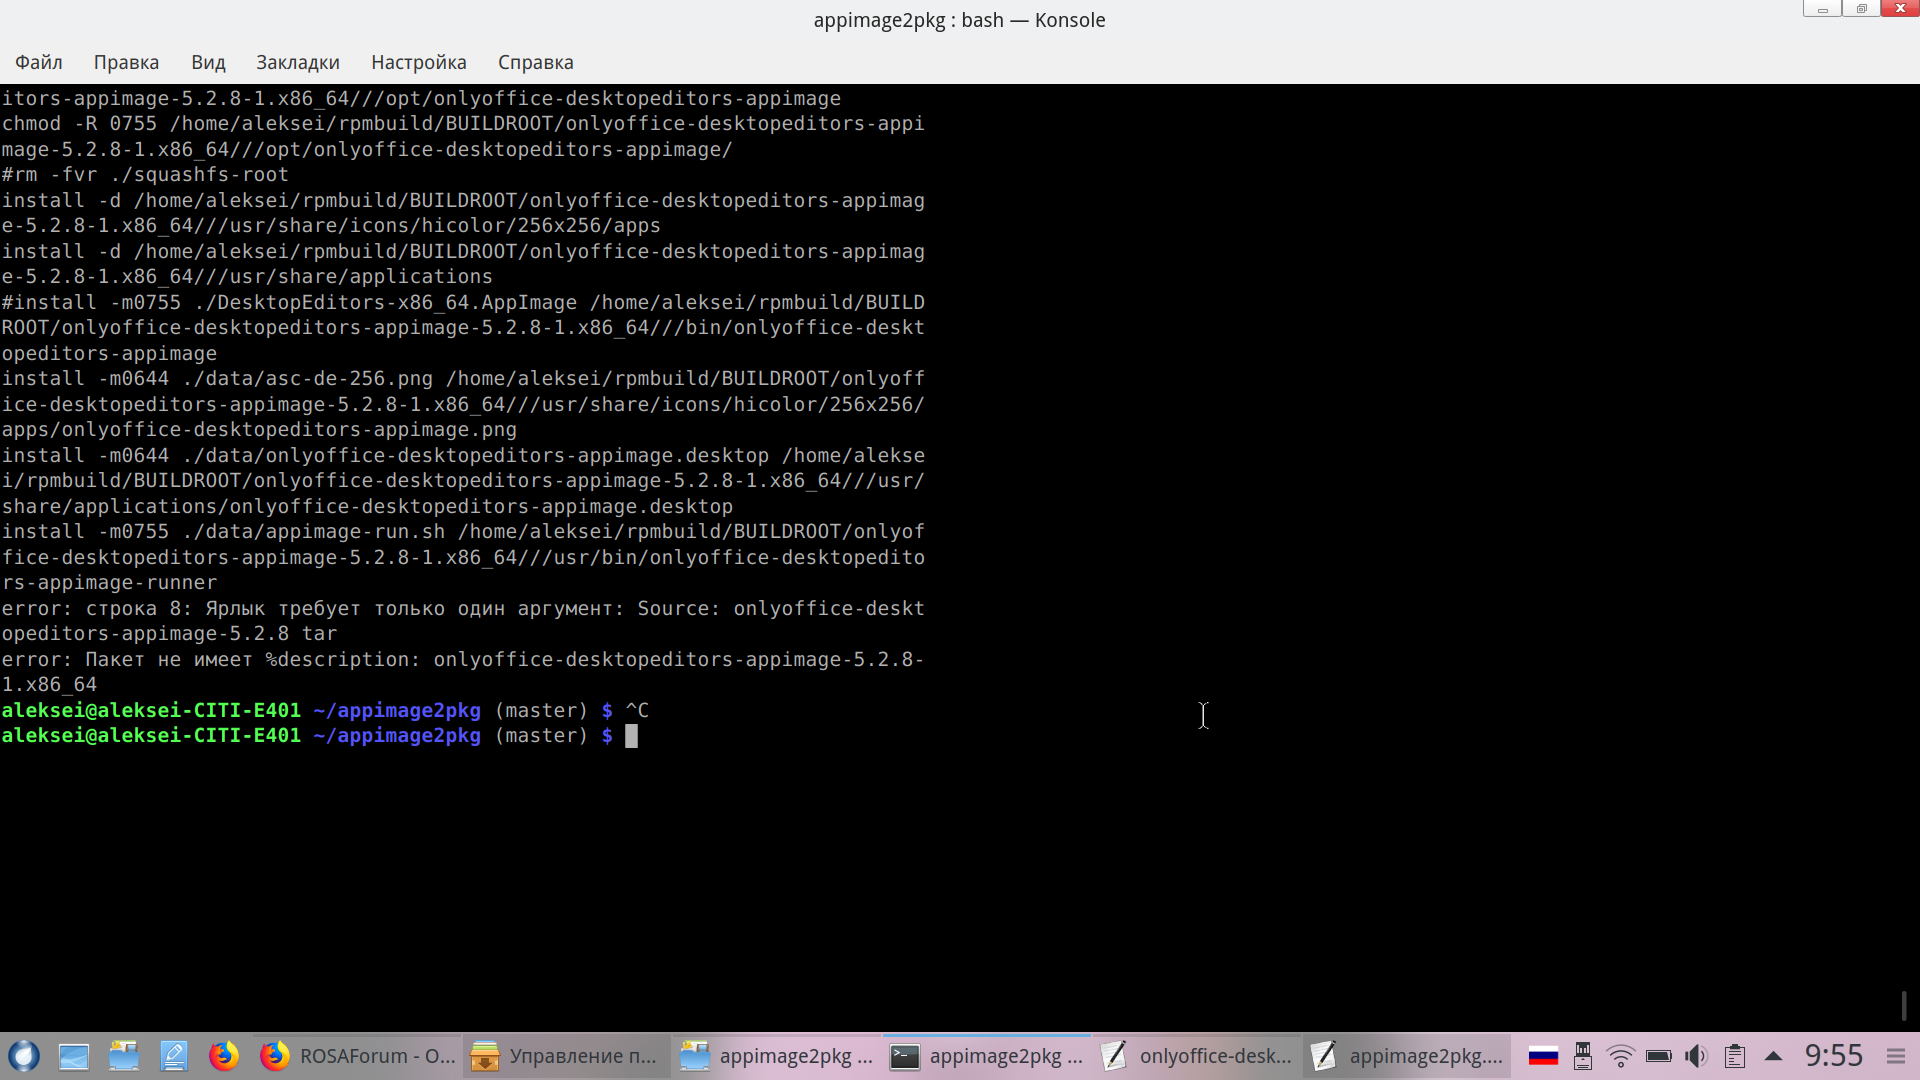Open the clipboard tray icon
The height and width of the screenshot is (1080, 1920).
coord(1735,1056)
